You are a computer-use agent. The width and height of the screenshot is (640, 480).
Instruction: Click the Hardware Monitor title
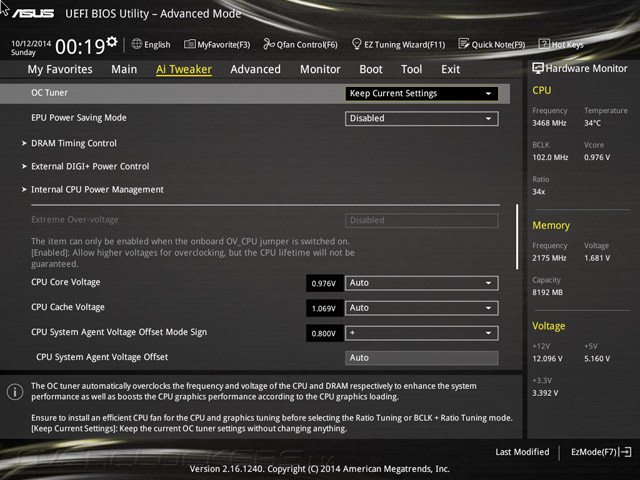point(586,69)
